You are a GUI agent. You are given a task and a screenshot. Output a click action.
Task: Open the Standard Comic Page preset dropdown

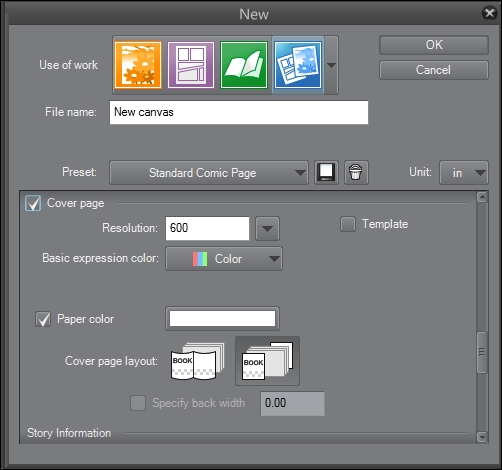pos(209,173)
